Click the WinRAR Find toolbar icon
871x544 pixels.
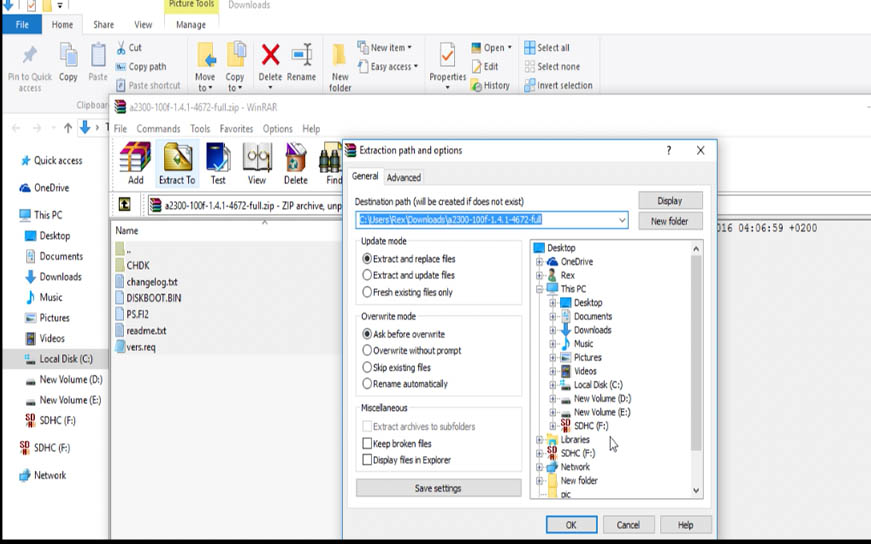pyautogui.click(x=332, y=163)
